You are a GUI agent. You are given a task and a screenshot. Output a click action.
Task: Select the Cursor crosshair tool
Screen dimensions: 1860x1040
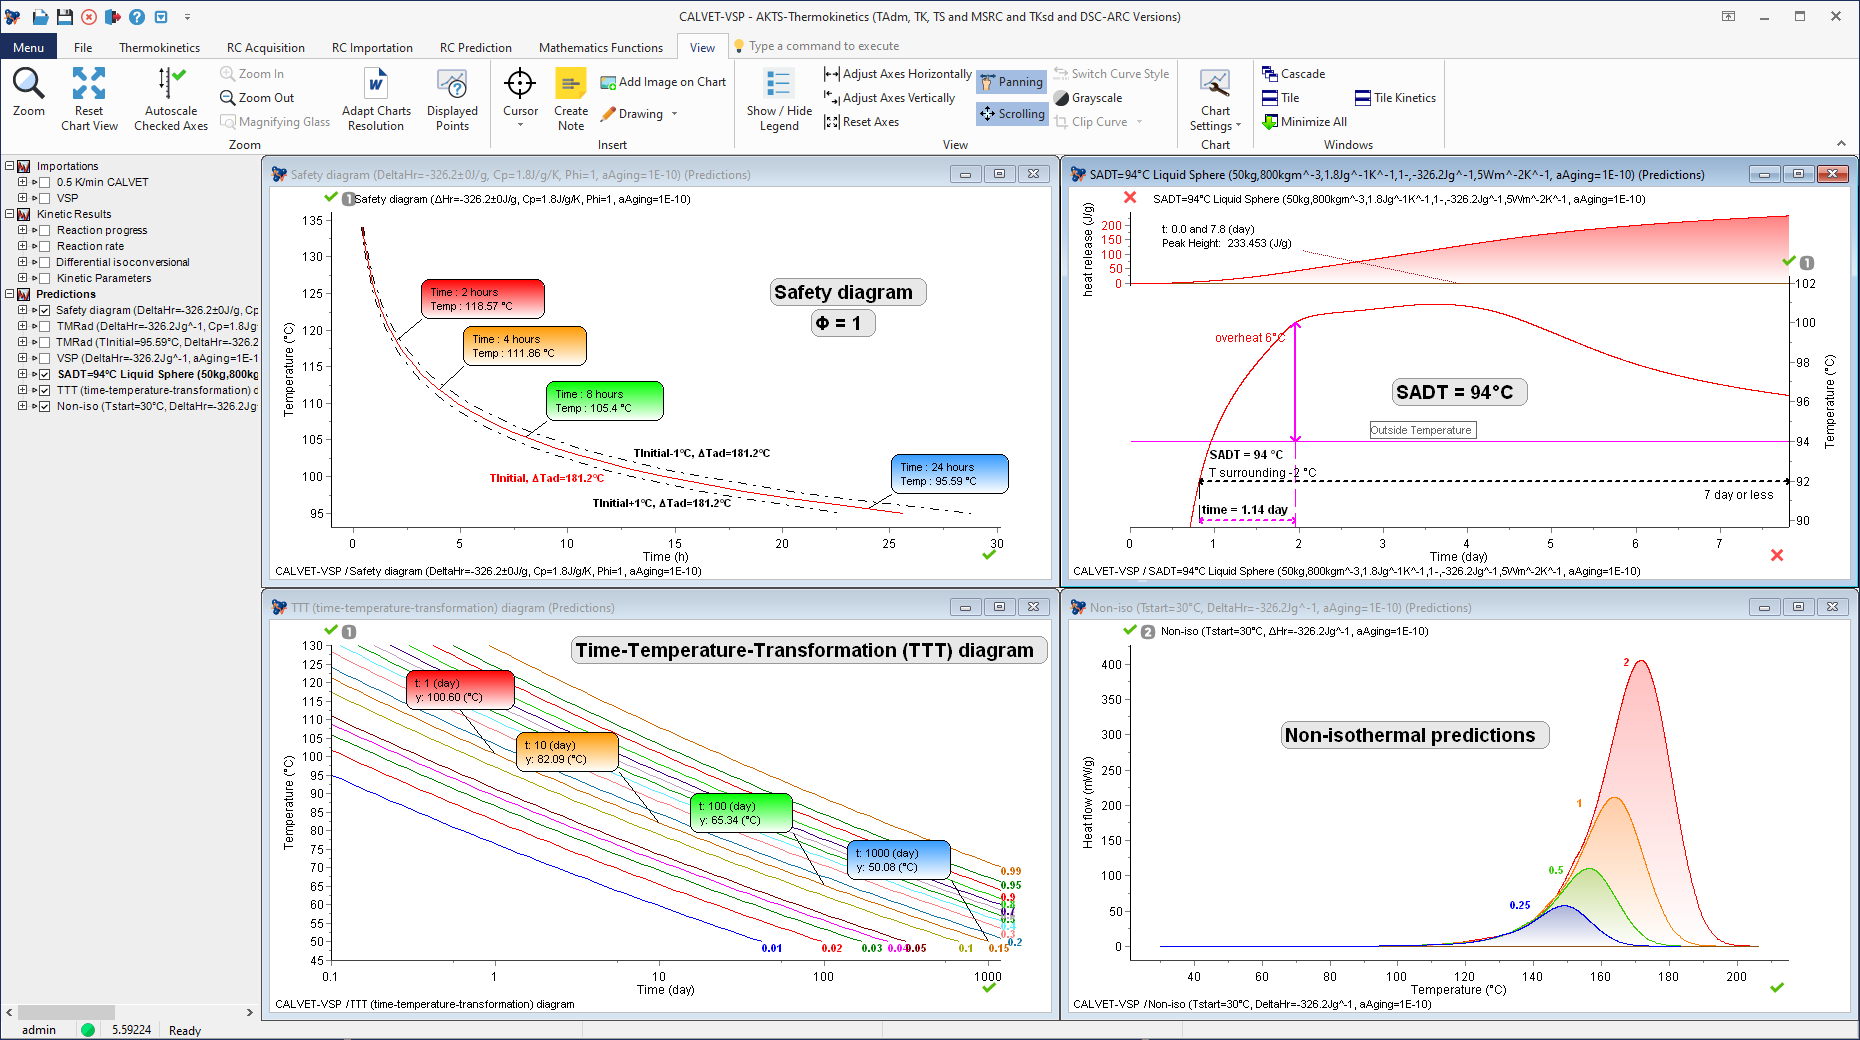point(520,85)
